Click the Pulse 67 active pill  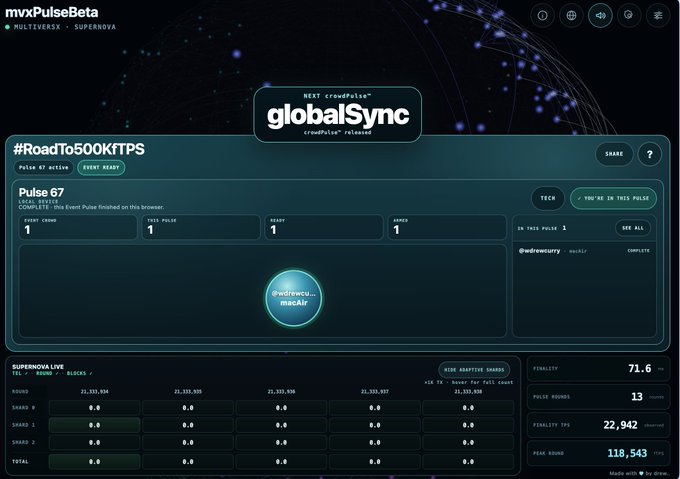click(43, 168)
